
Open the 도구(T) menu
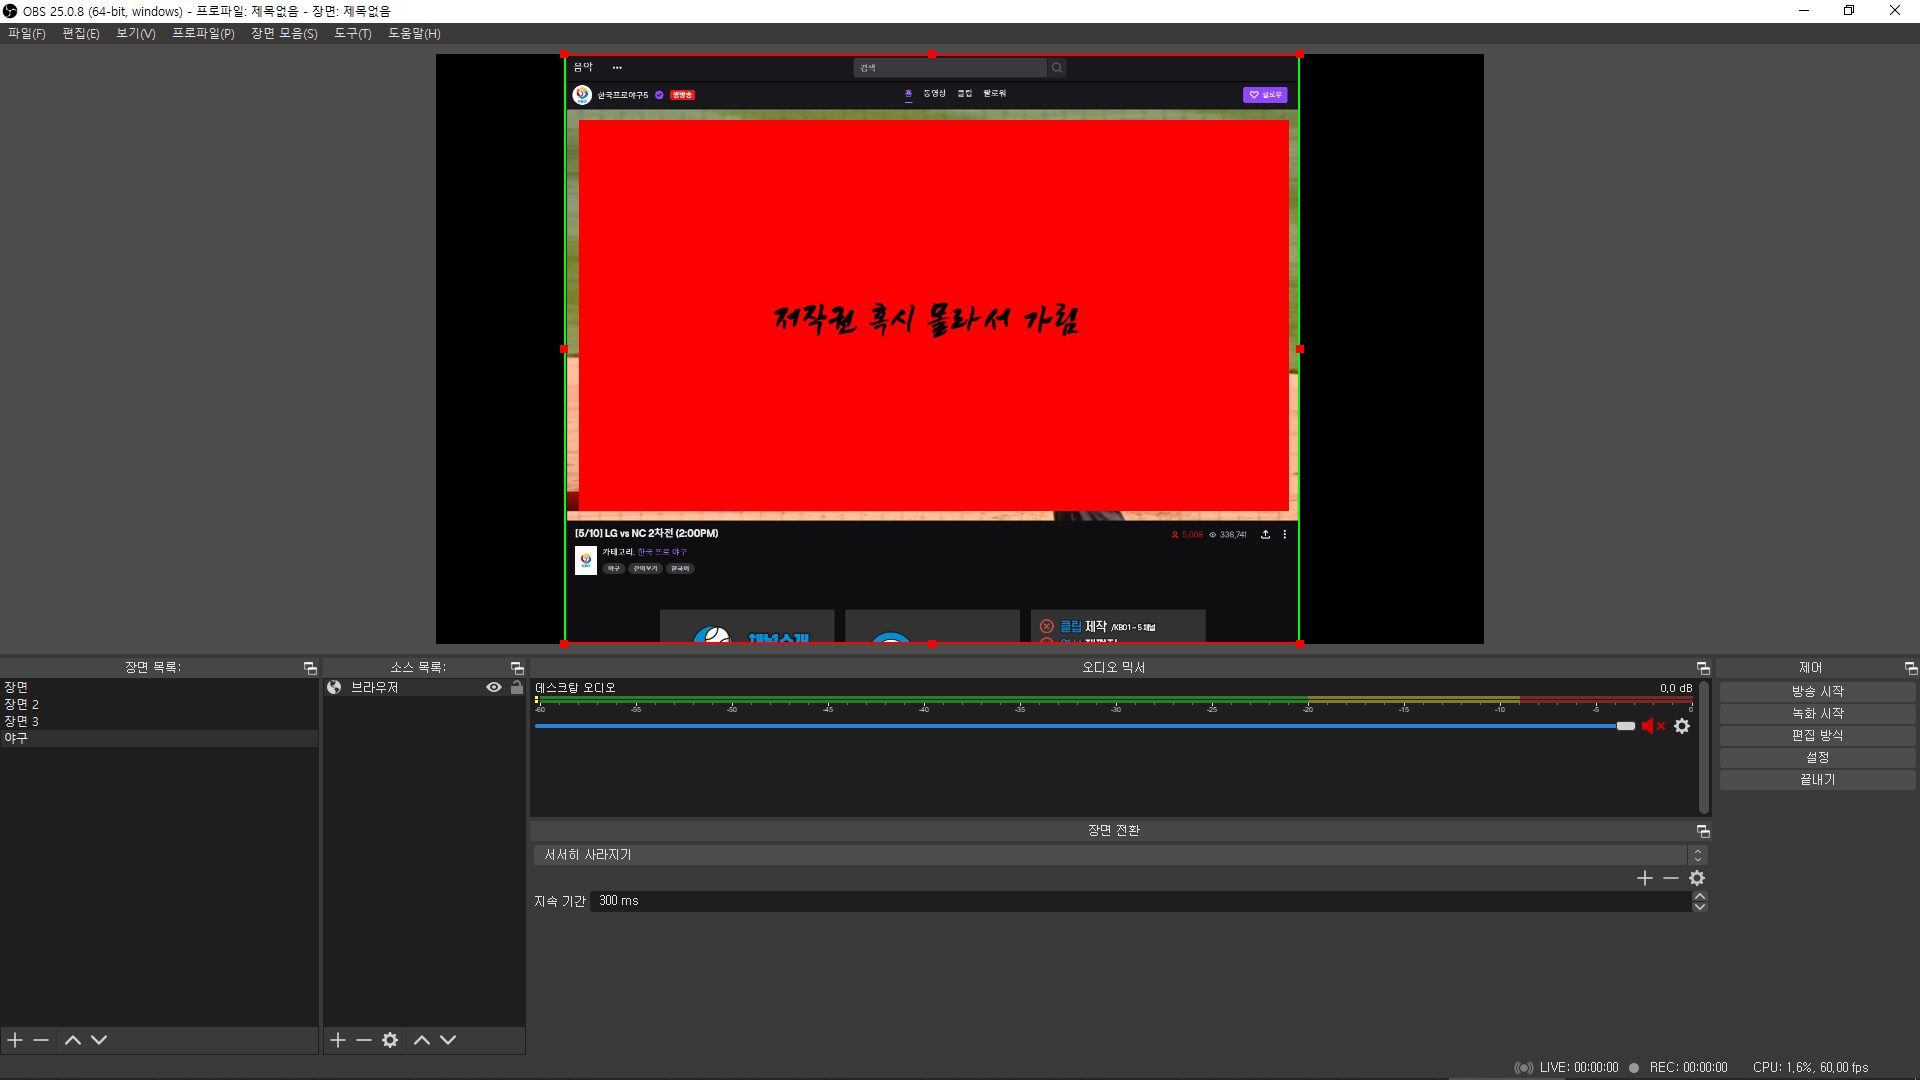point(352,33)
